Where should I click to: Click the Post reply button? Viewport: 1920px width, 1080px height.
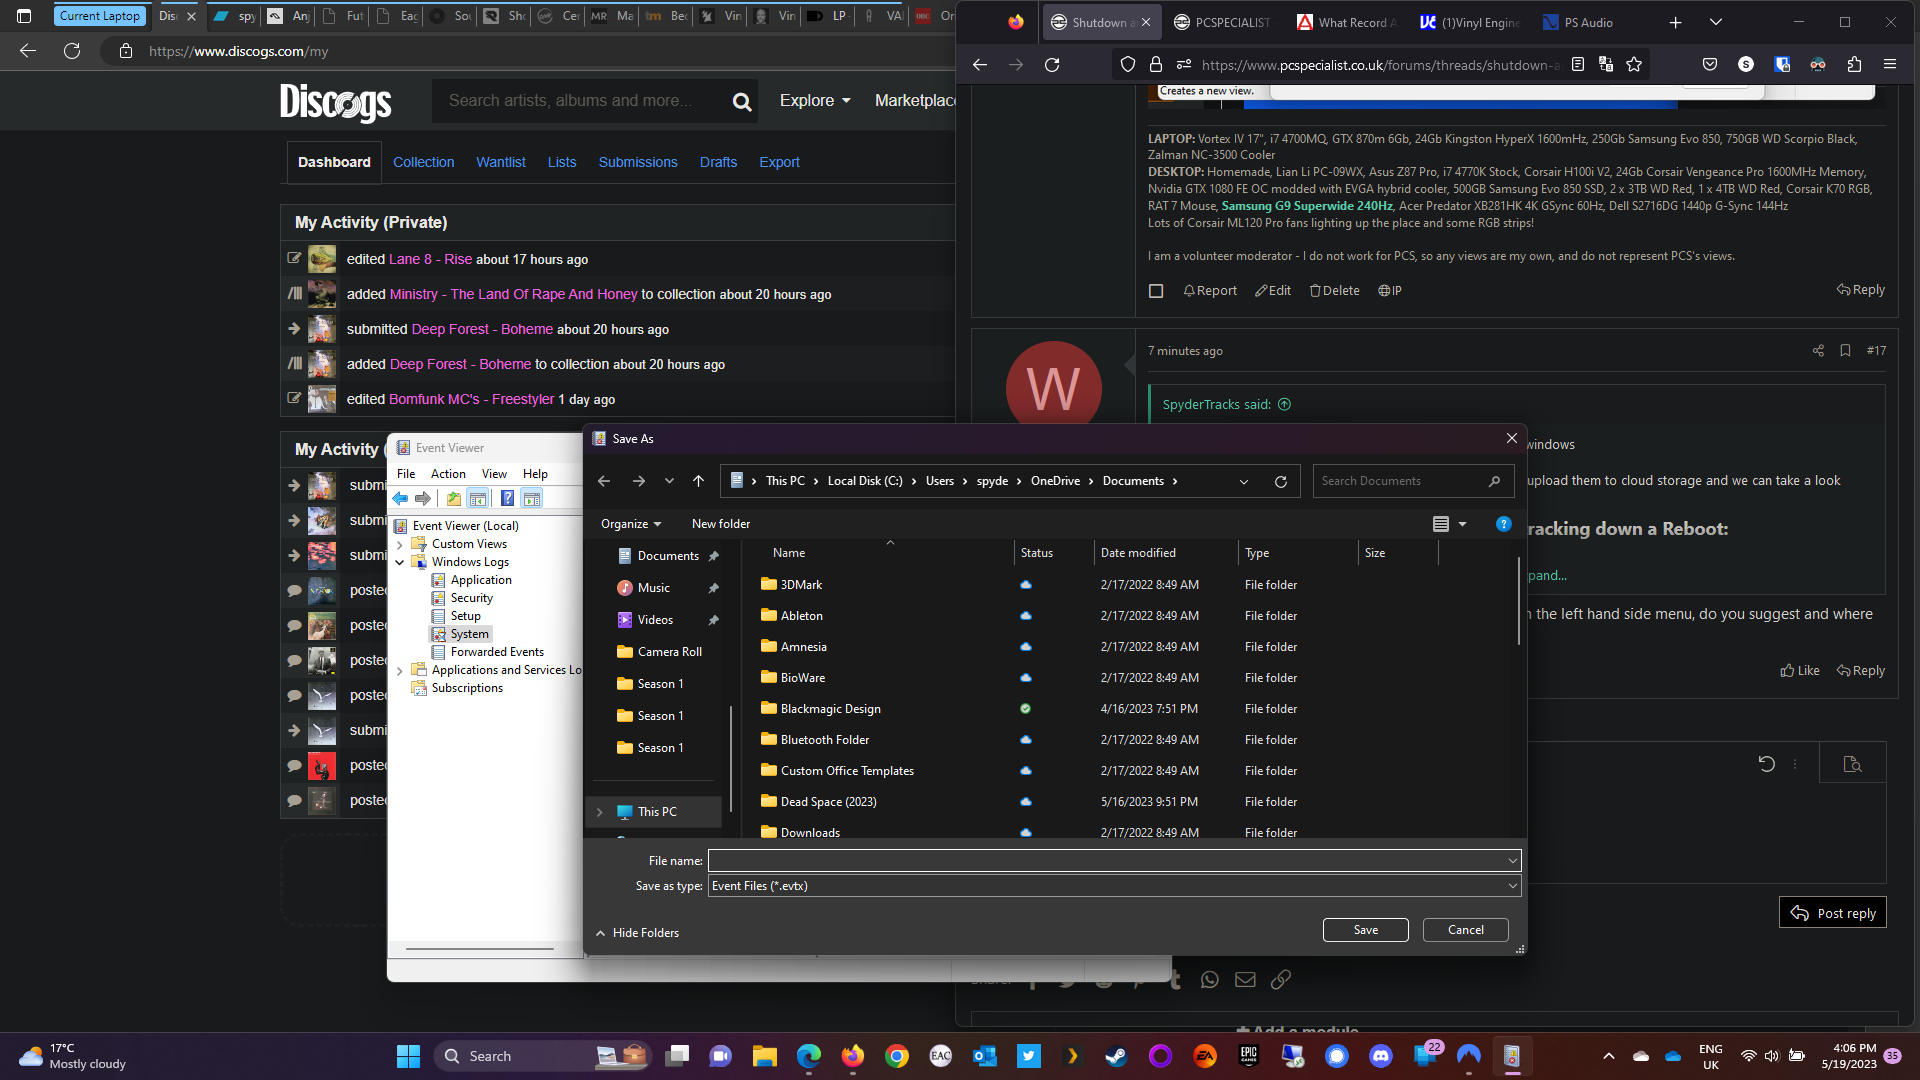(x=1833, y=913)
